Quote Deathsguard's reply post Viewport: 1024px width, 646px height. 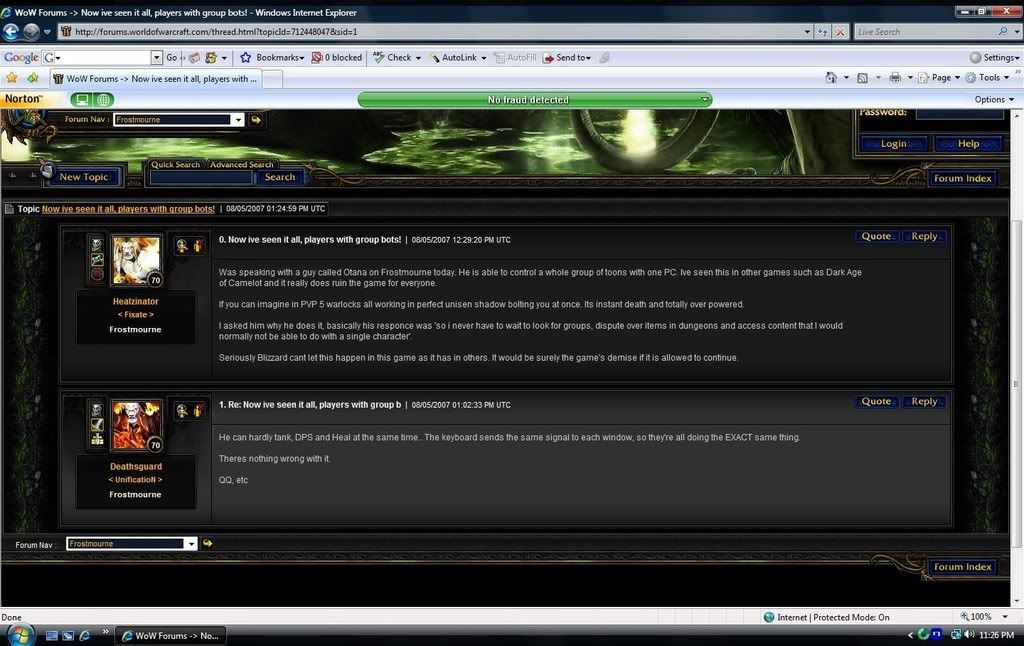tap(876, 402)
